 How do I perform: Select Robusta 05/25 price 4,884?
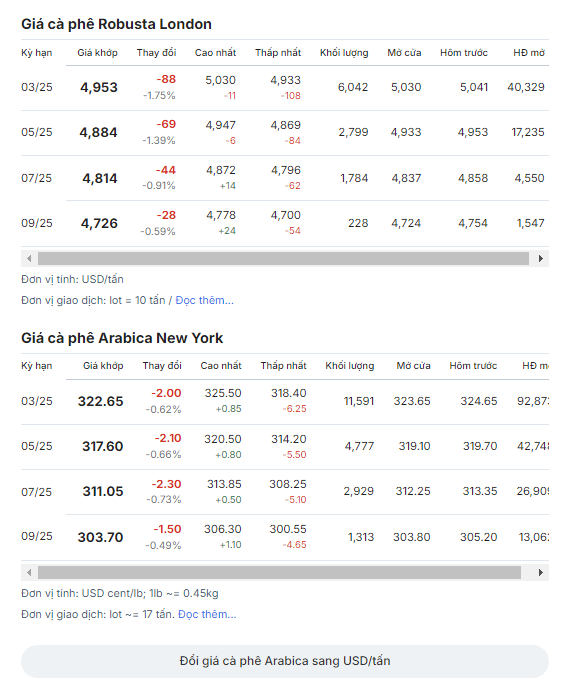click(99, 133)
